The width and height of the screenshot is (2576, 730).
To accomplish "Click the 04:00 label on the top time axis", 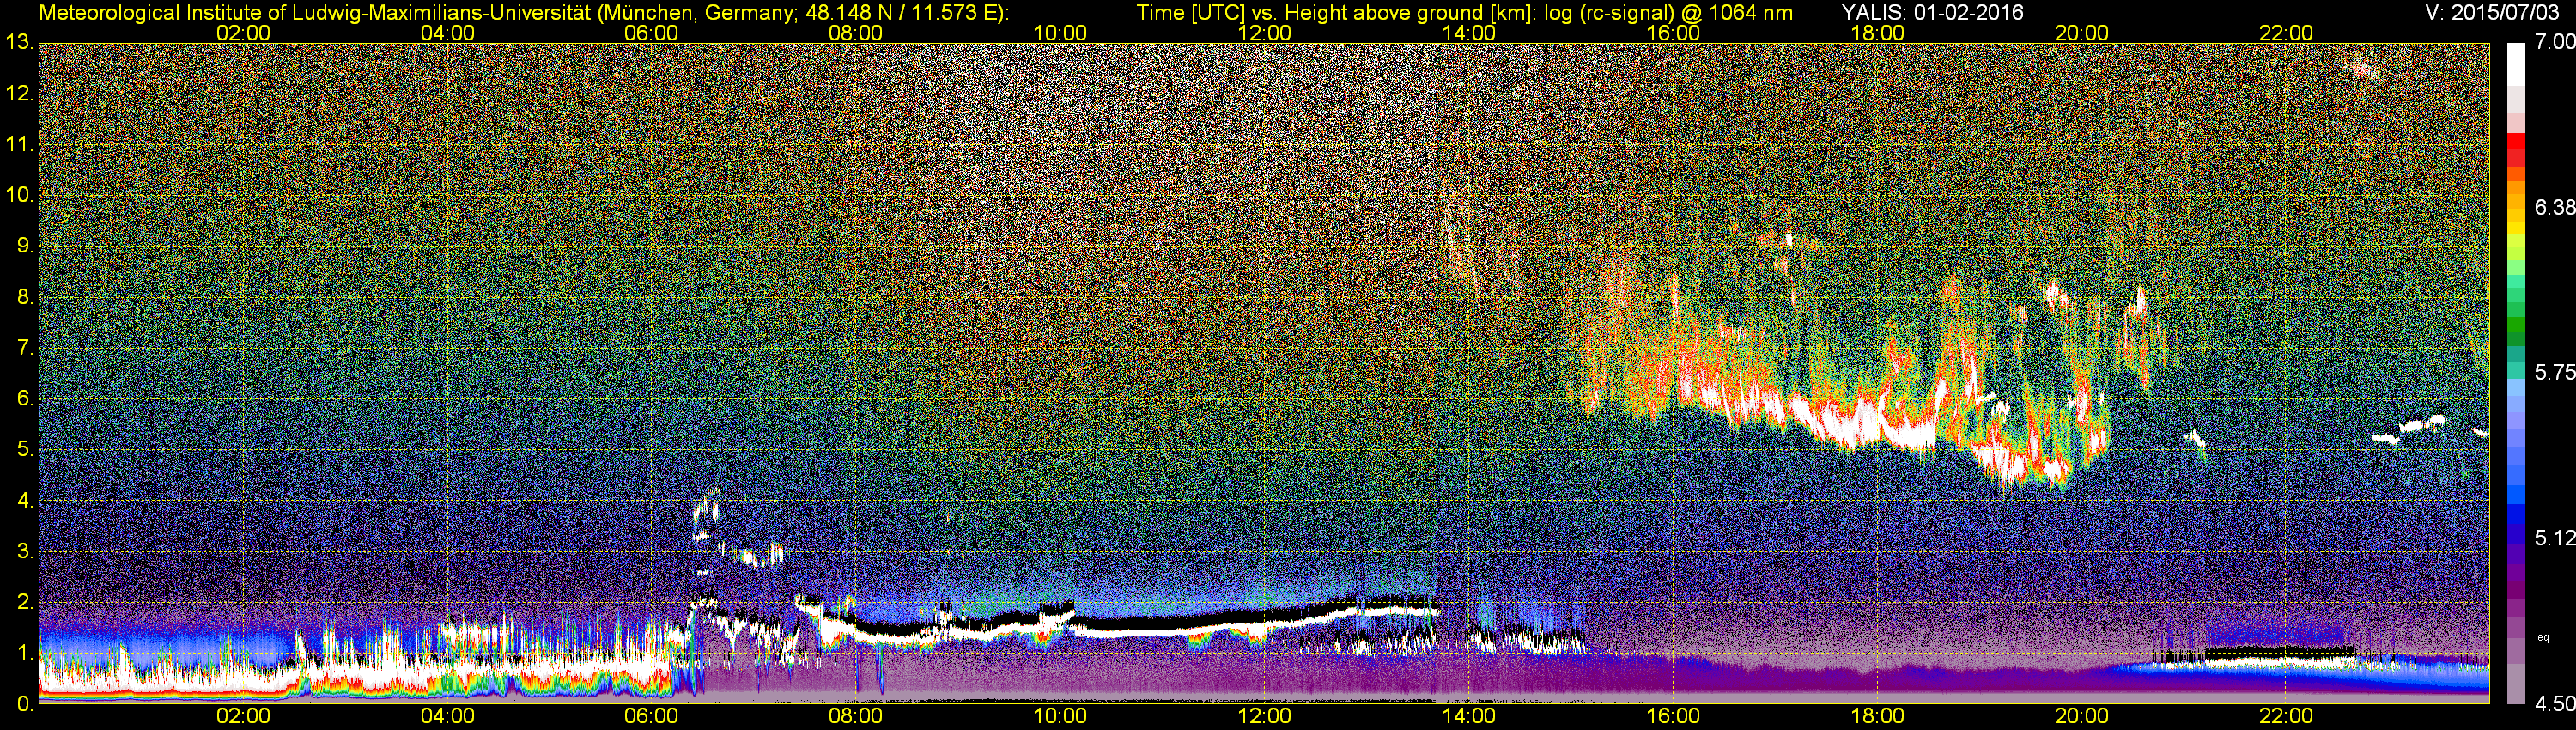I will pyautogui.click(x=447, y=33).
